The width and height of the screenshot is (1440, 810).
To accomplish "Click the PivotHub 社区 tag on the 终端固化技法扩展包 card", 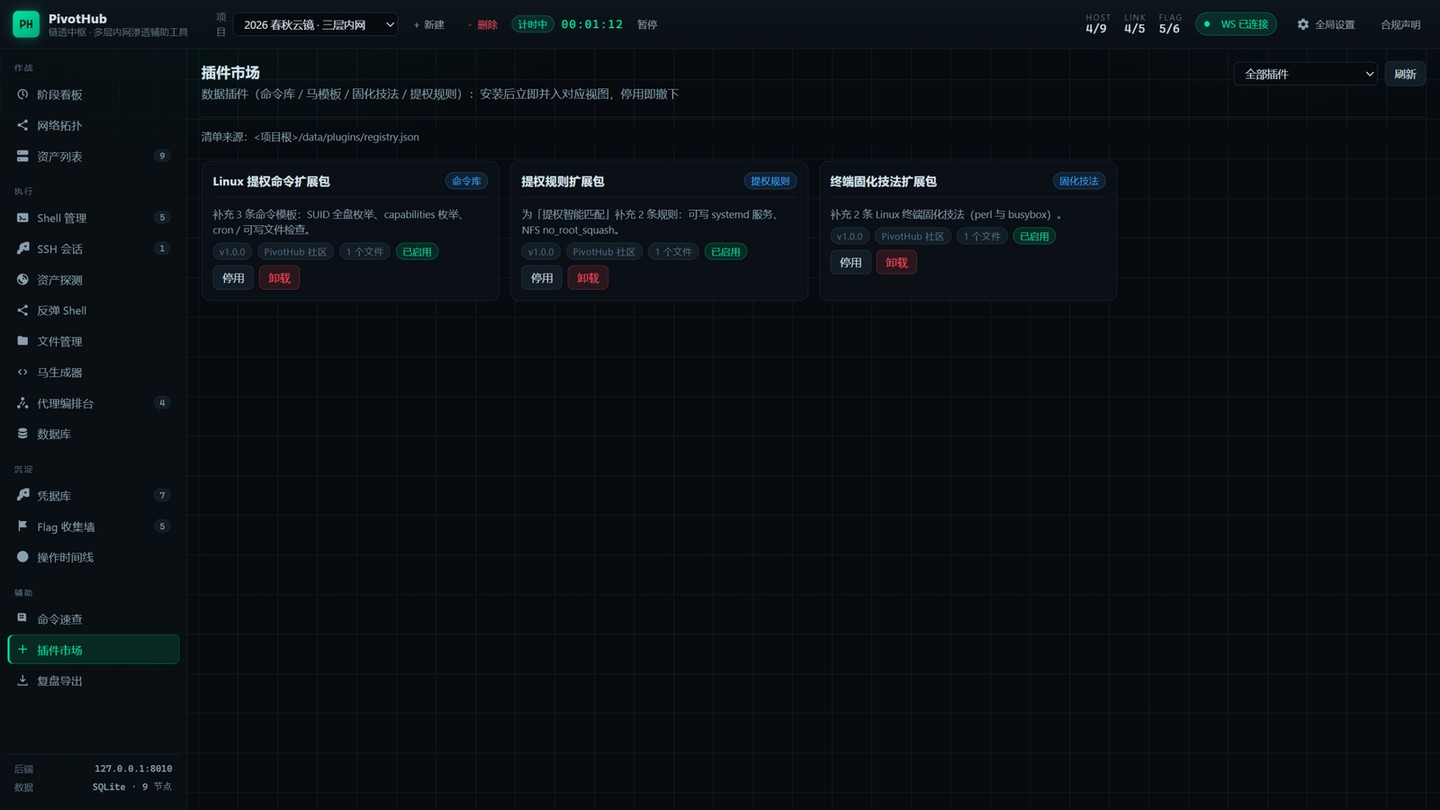I will [x=913, y=236].
